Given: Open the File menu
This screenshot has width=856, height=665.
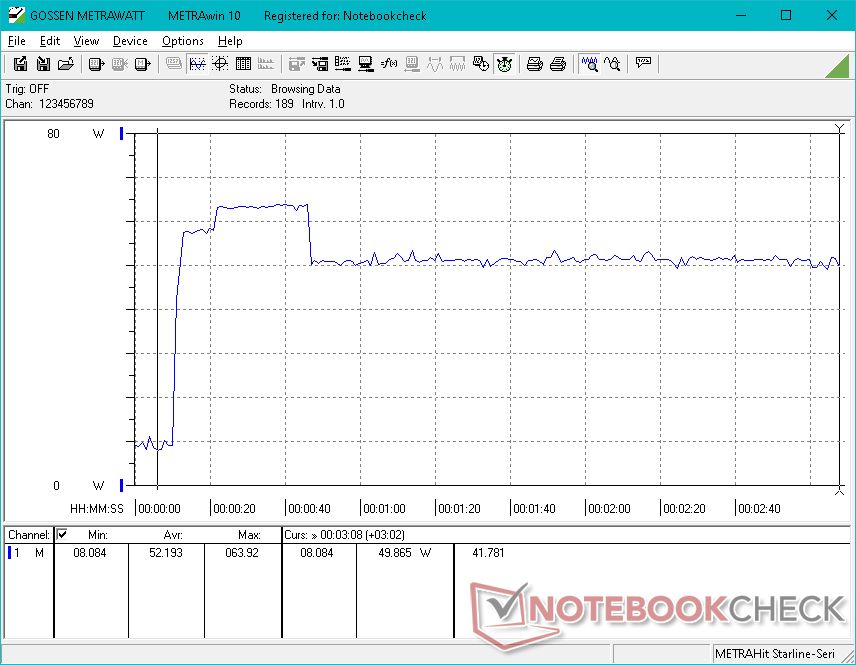Looking at the screenshot, I should (16, 41).
